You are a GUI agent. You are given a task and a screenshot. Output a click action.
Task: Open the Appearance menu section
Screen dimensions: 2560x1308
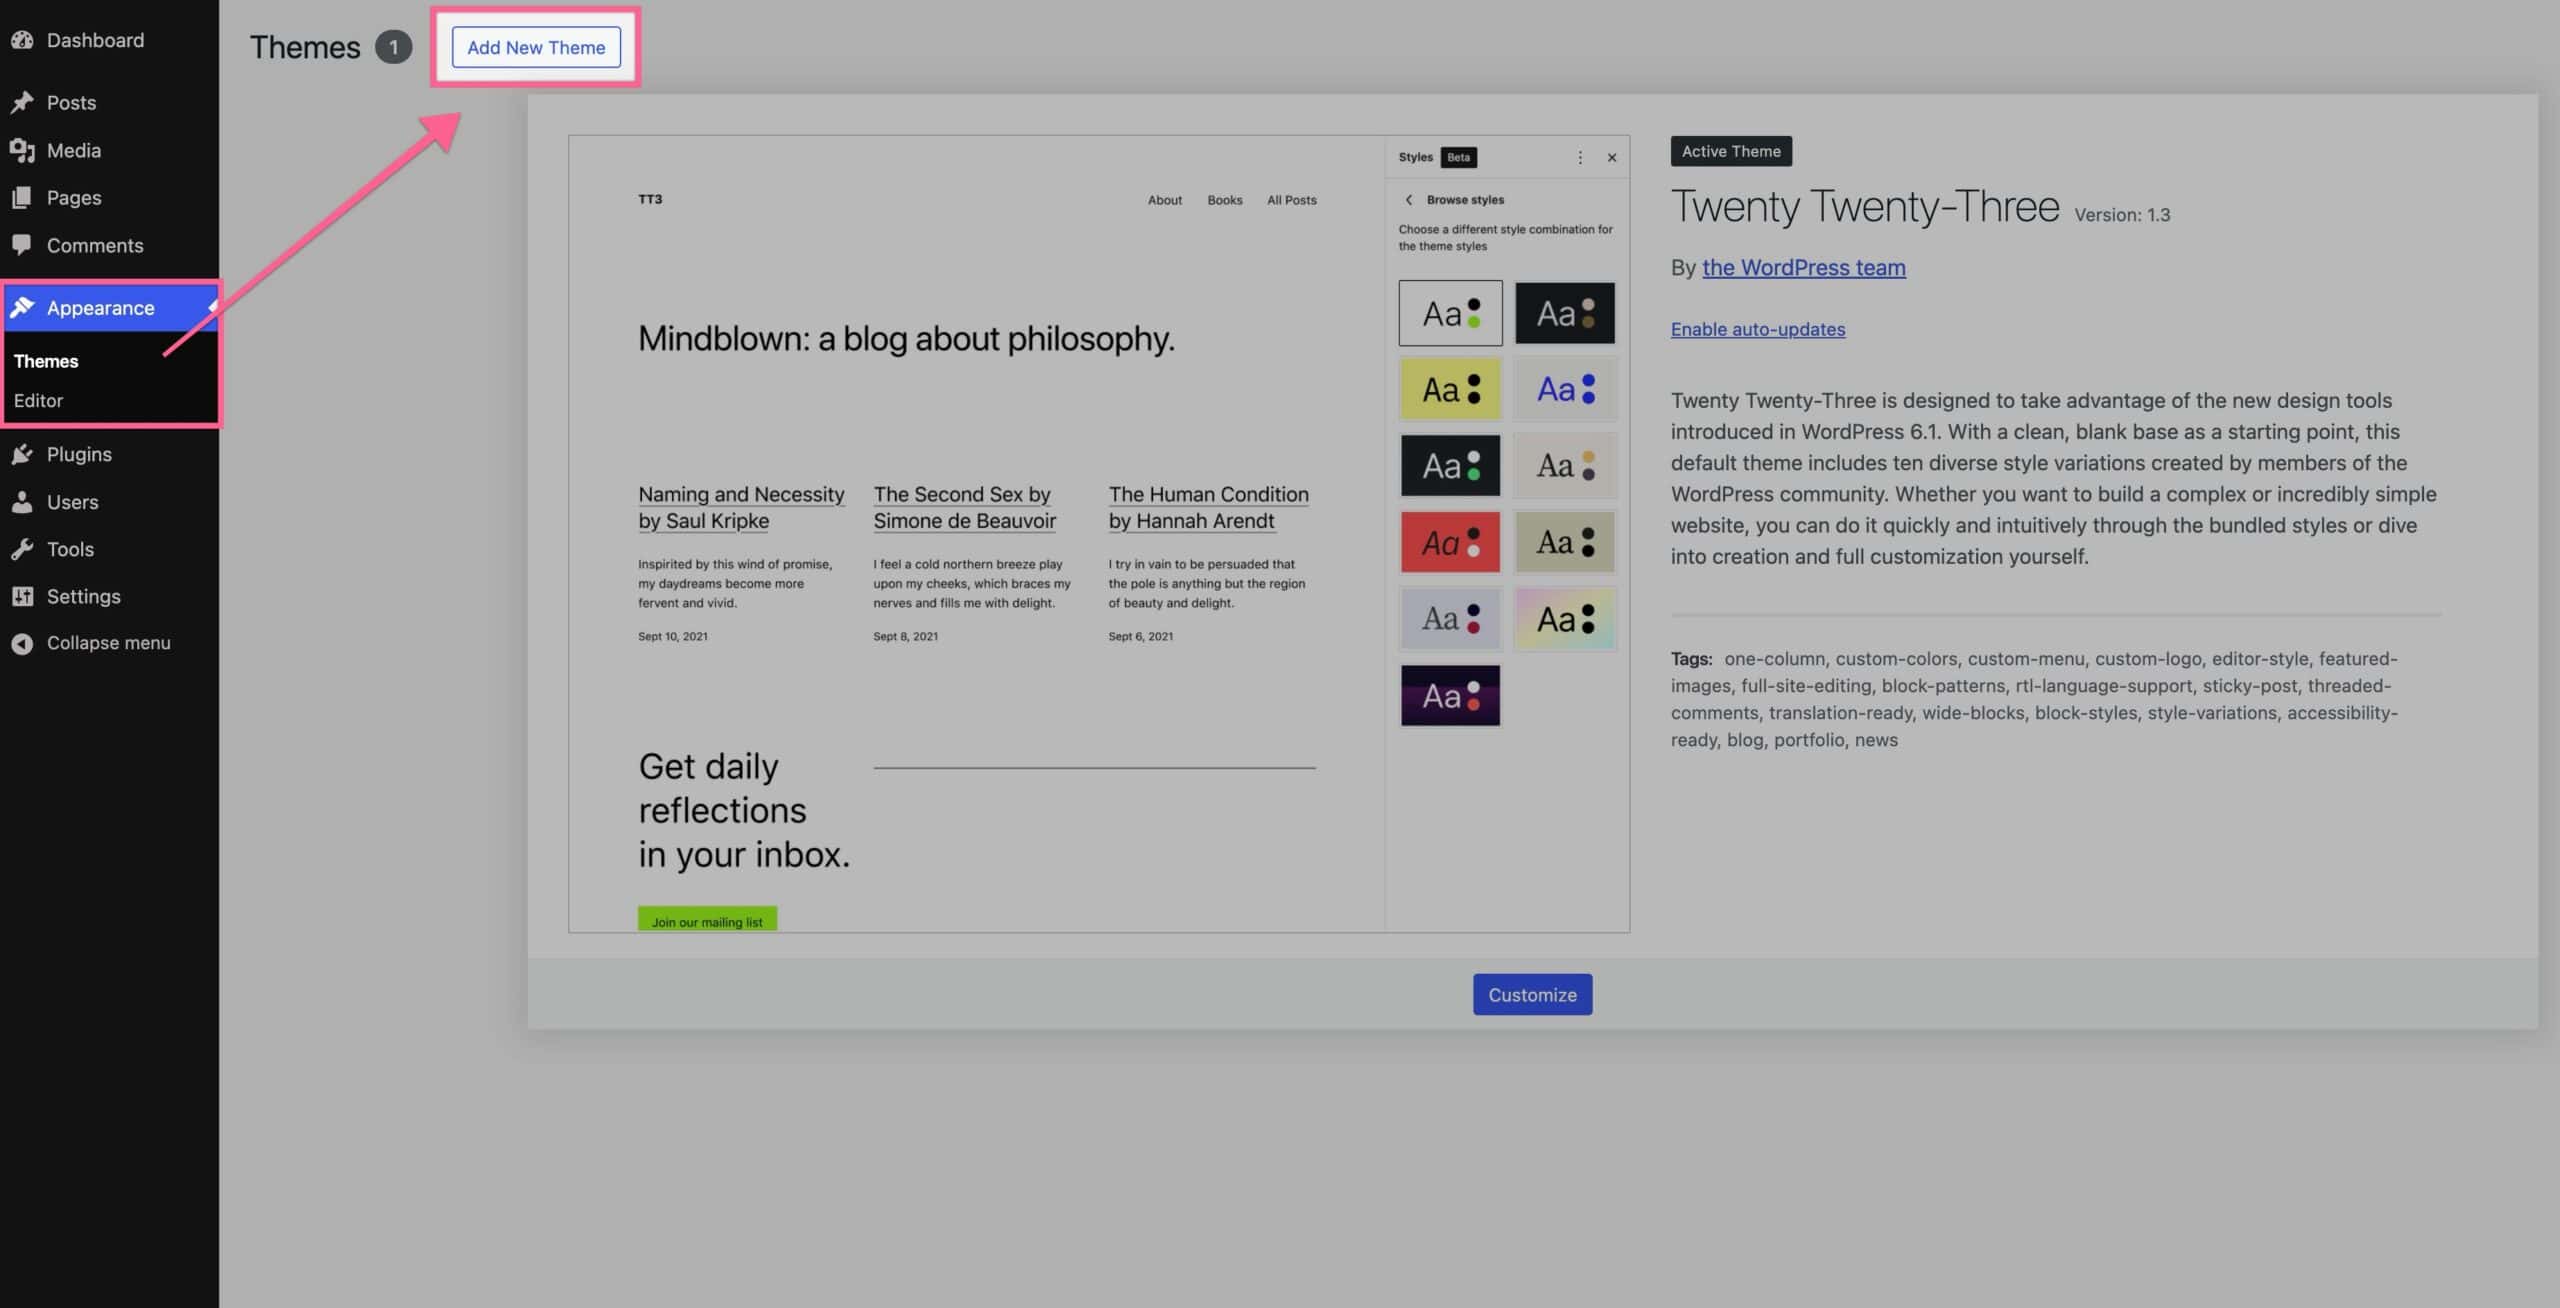(100, 308)
